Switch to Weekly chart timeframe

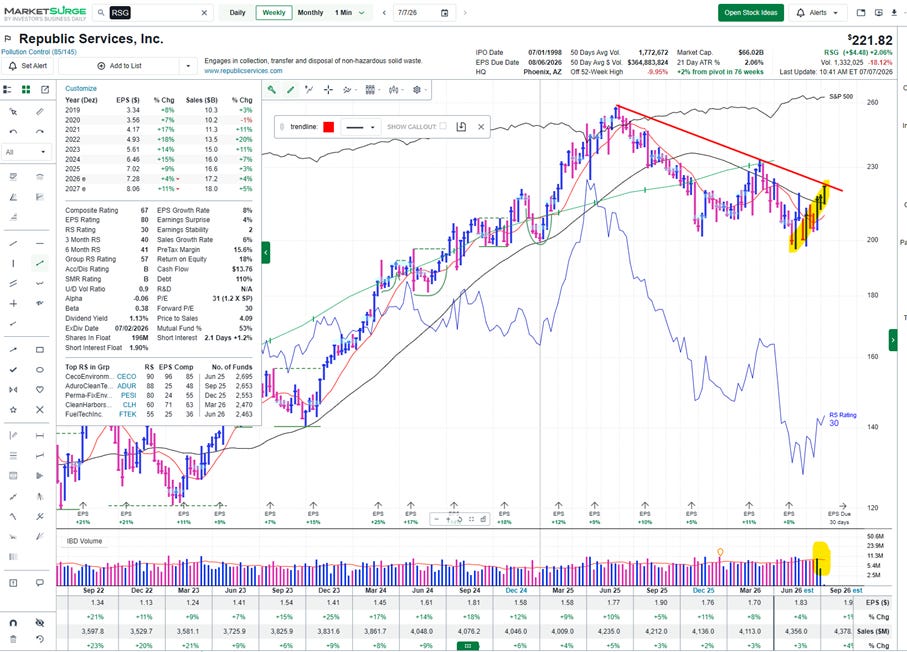coord(274,13)
